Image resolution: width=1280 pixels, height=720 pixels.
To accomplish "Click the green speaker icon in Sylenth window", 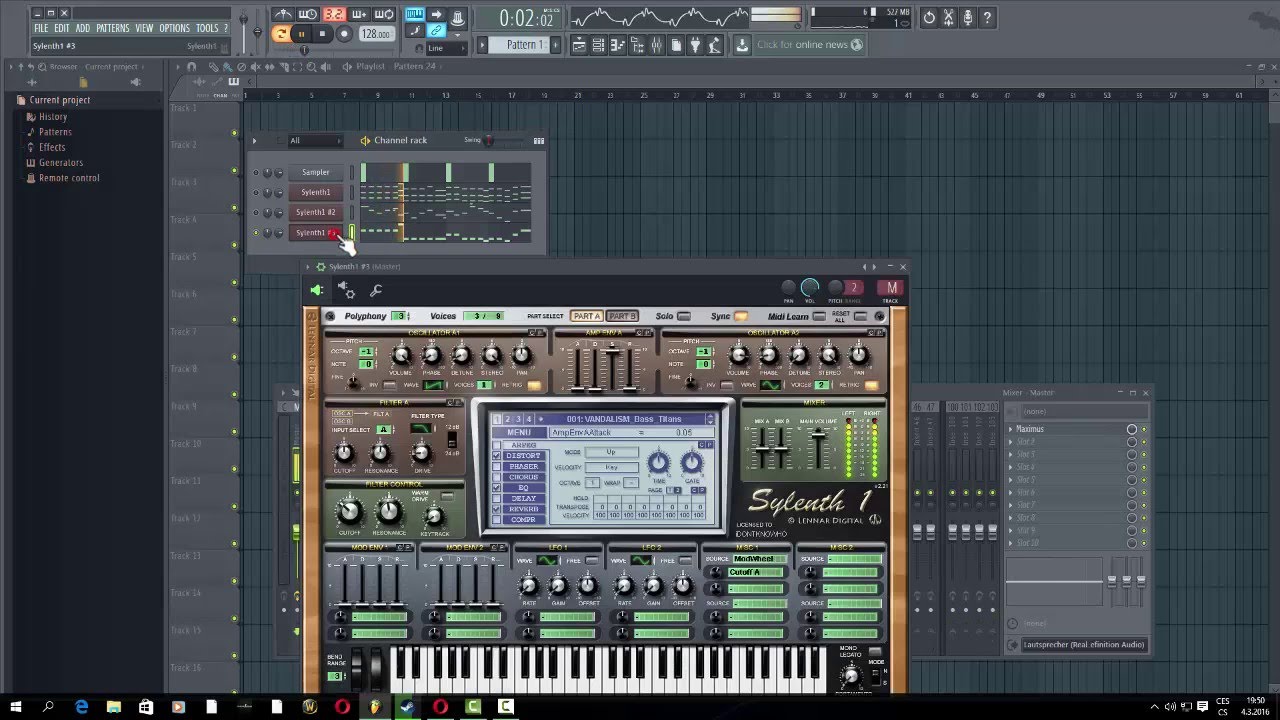I will 317,290.
